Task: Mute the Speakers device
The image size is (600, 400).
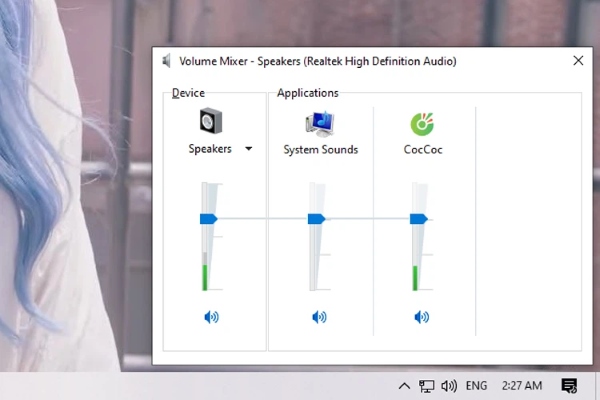Action: (x=211, y=317)
